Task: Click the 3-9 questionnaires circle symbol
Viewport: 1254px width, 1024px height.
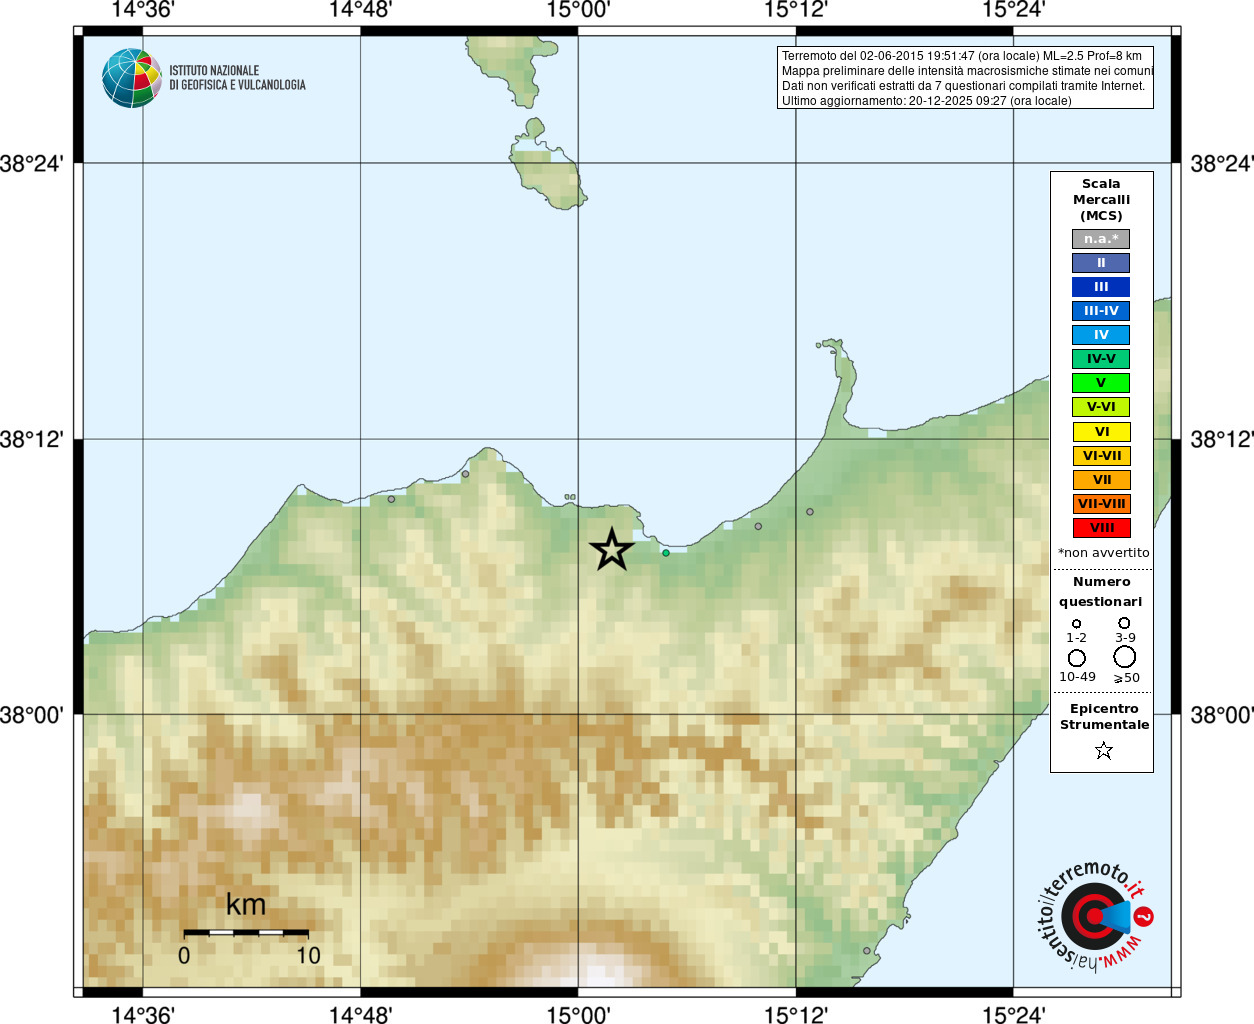Action: (1124, 623)
